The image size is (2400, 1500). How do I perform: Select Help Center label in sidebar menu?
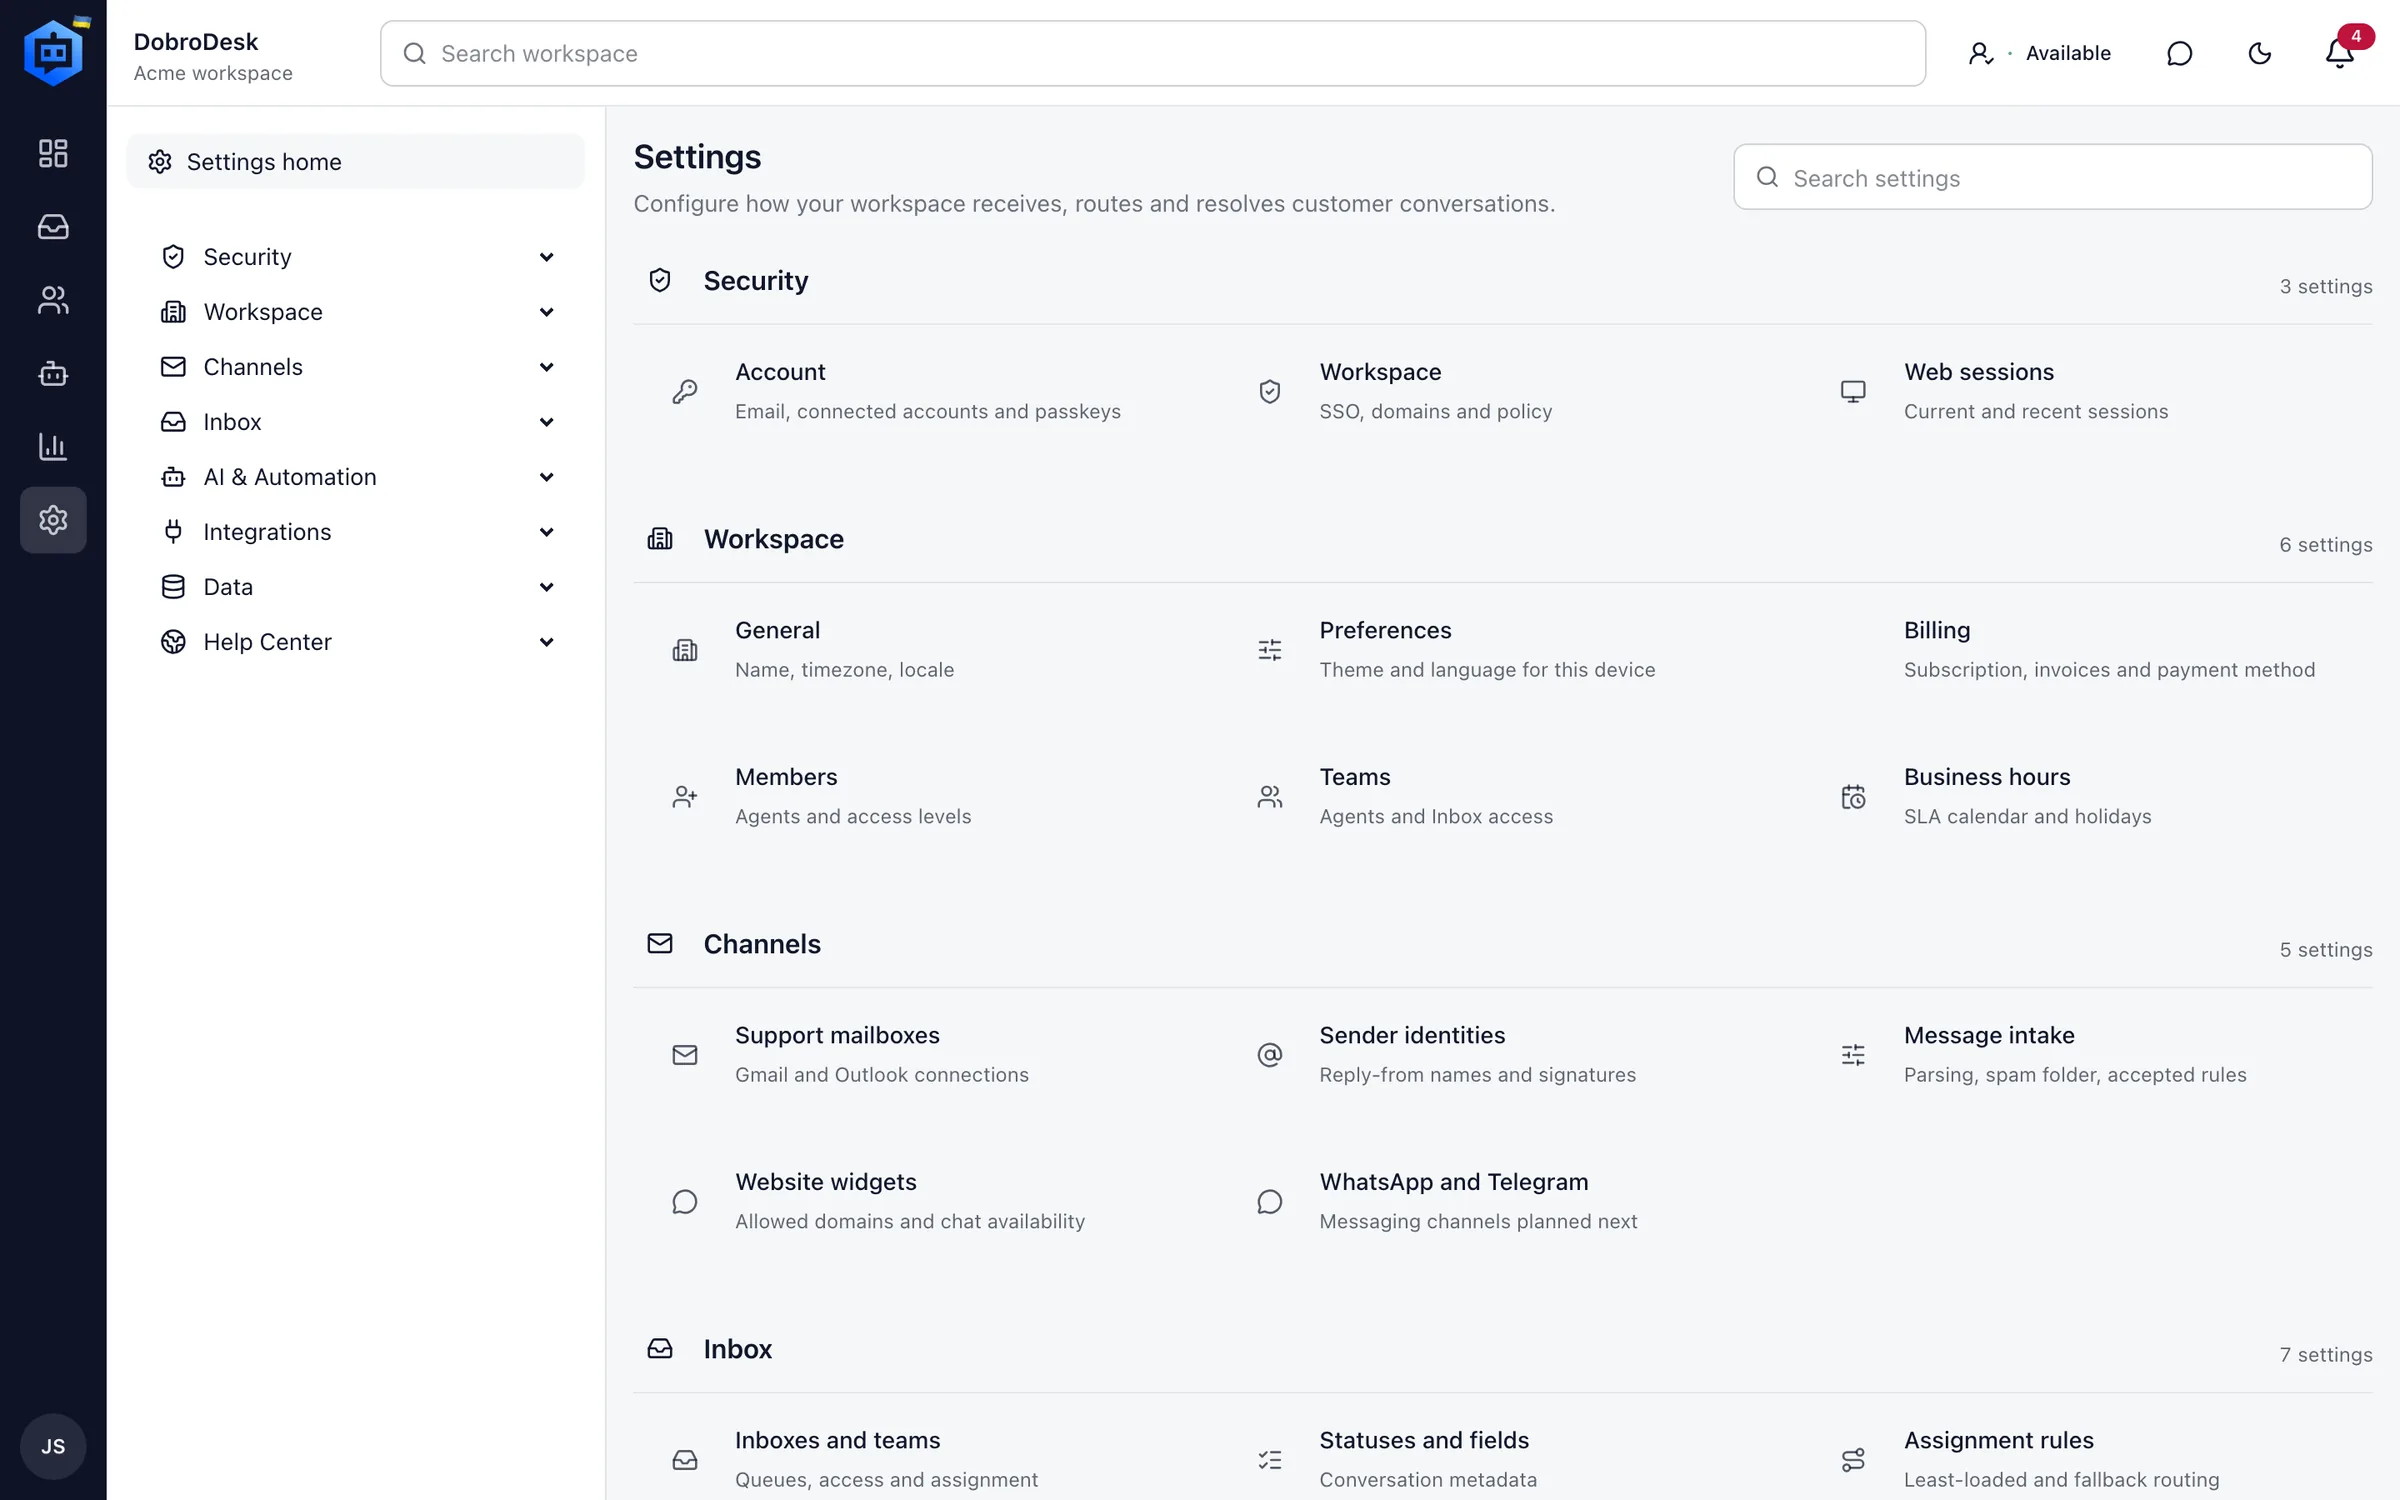click(267, 642)
